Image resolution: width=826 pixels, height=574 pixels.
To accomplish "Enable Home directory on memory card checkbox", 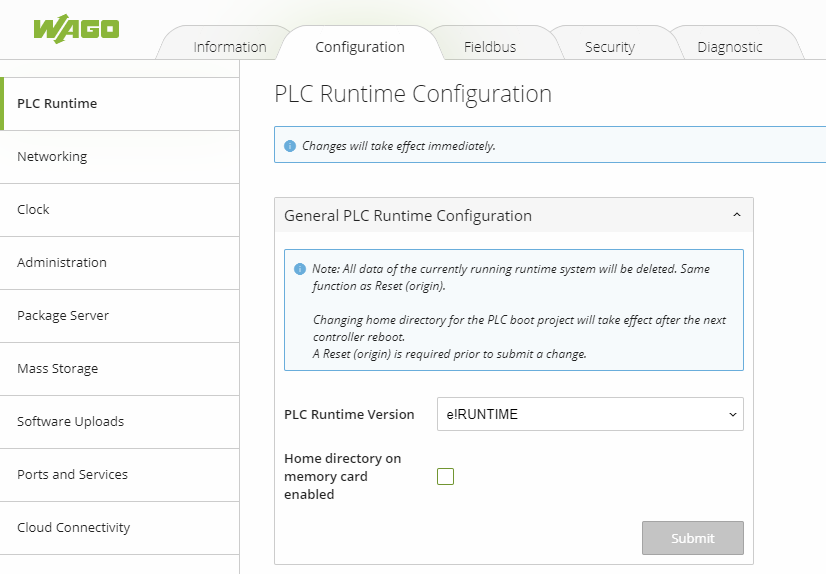I will 446,477.
